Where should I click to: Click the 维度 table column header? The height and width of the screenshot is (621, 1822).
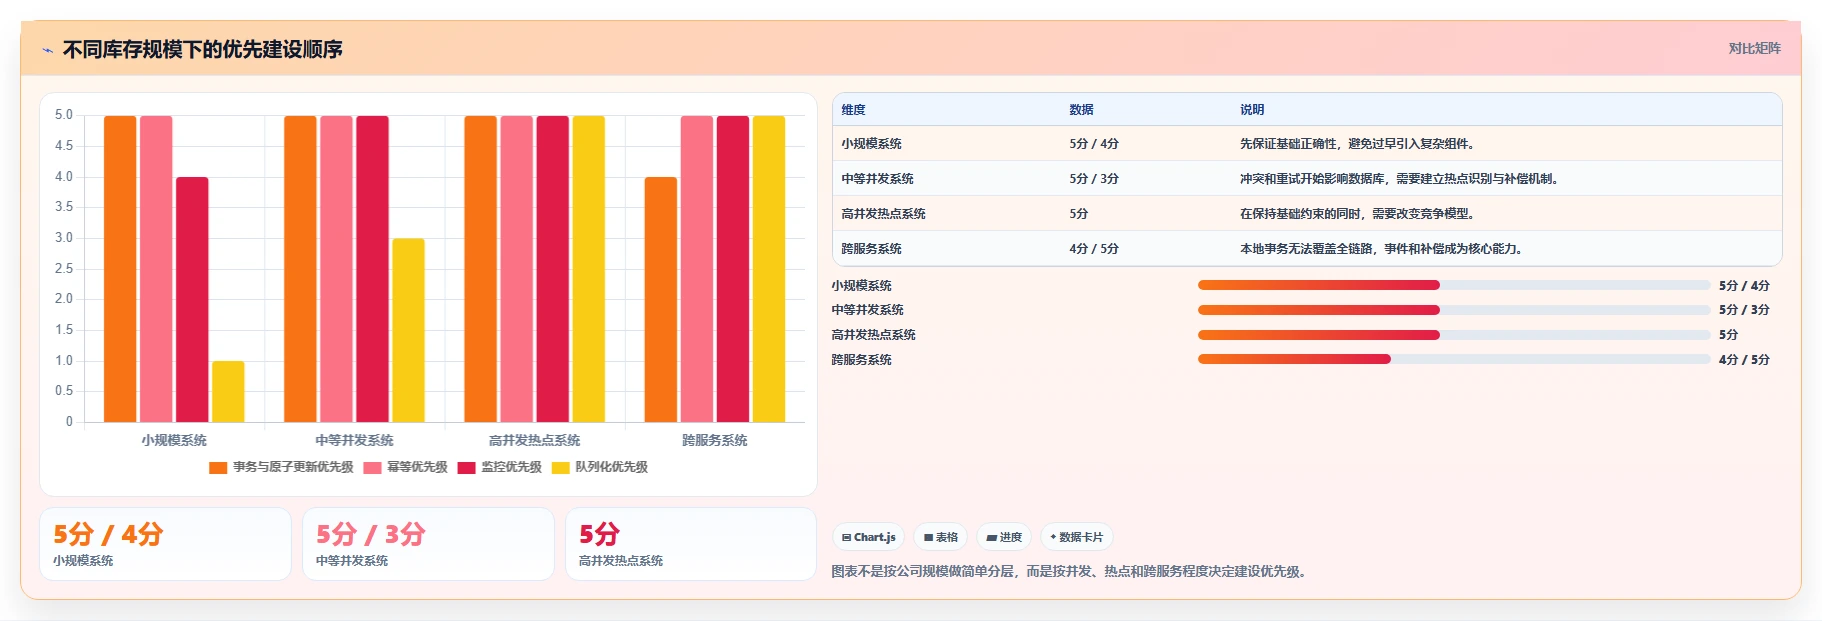(x=853, y=110)
